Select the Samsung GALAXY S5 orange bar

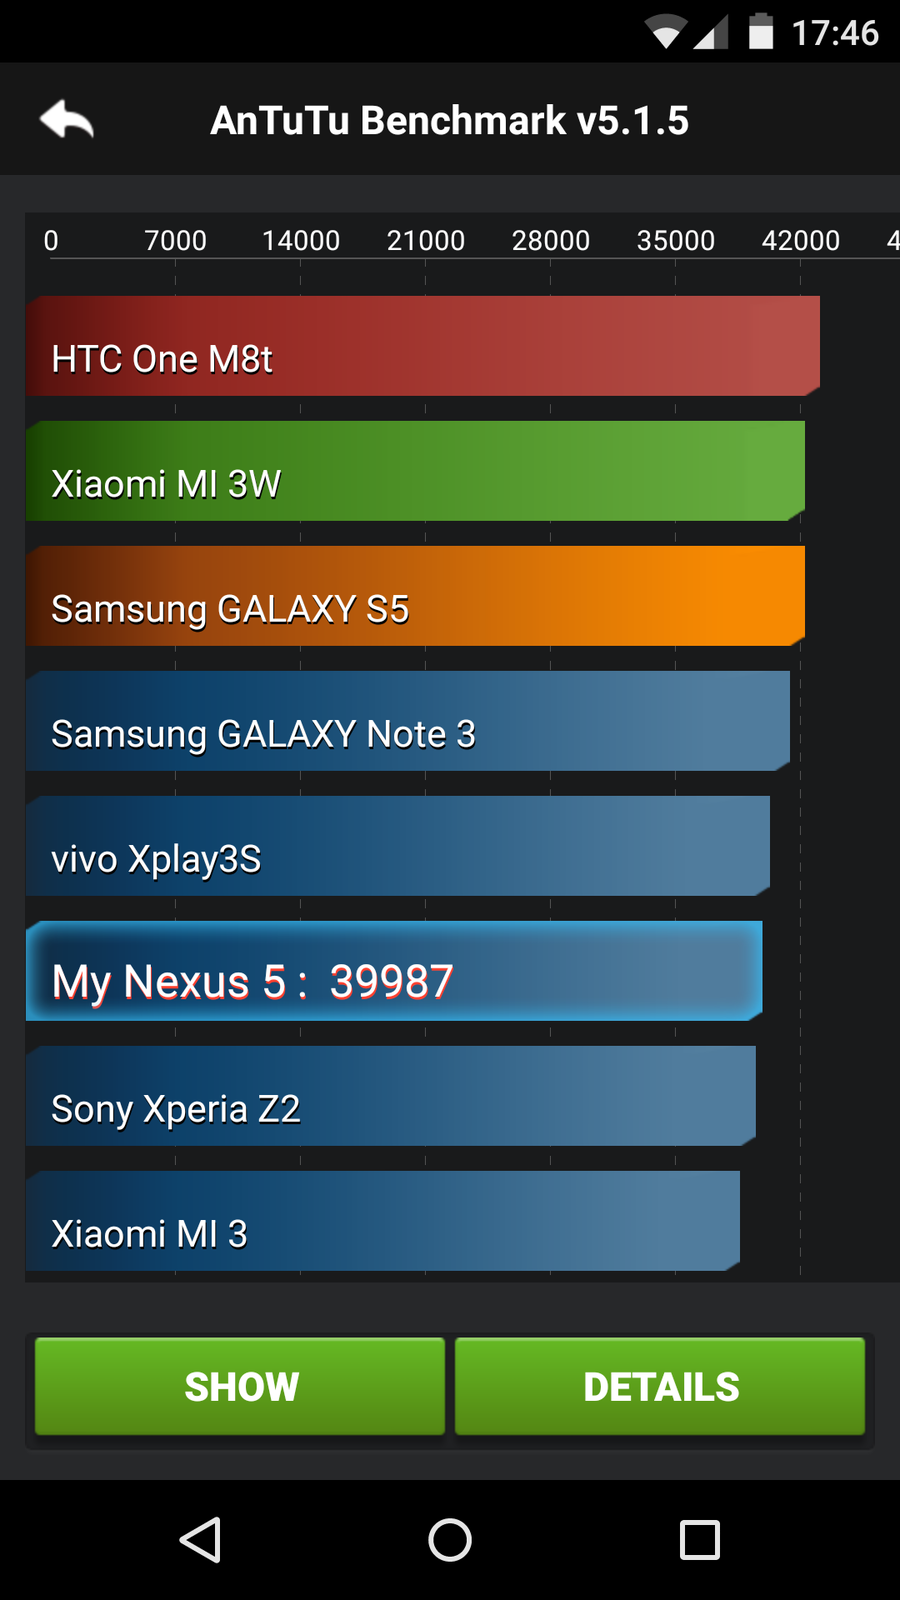tap(415, 596)
